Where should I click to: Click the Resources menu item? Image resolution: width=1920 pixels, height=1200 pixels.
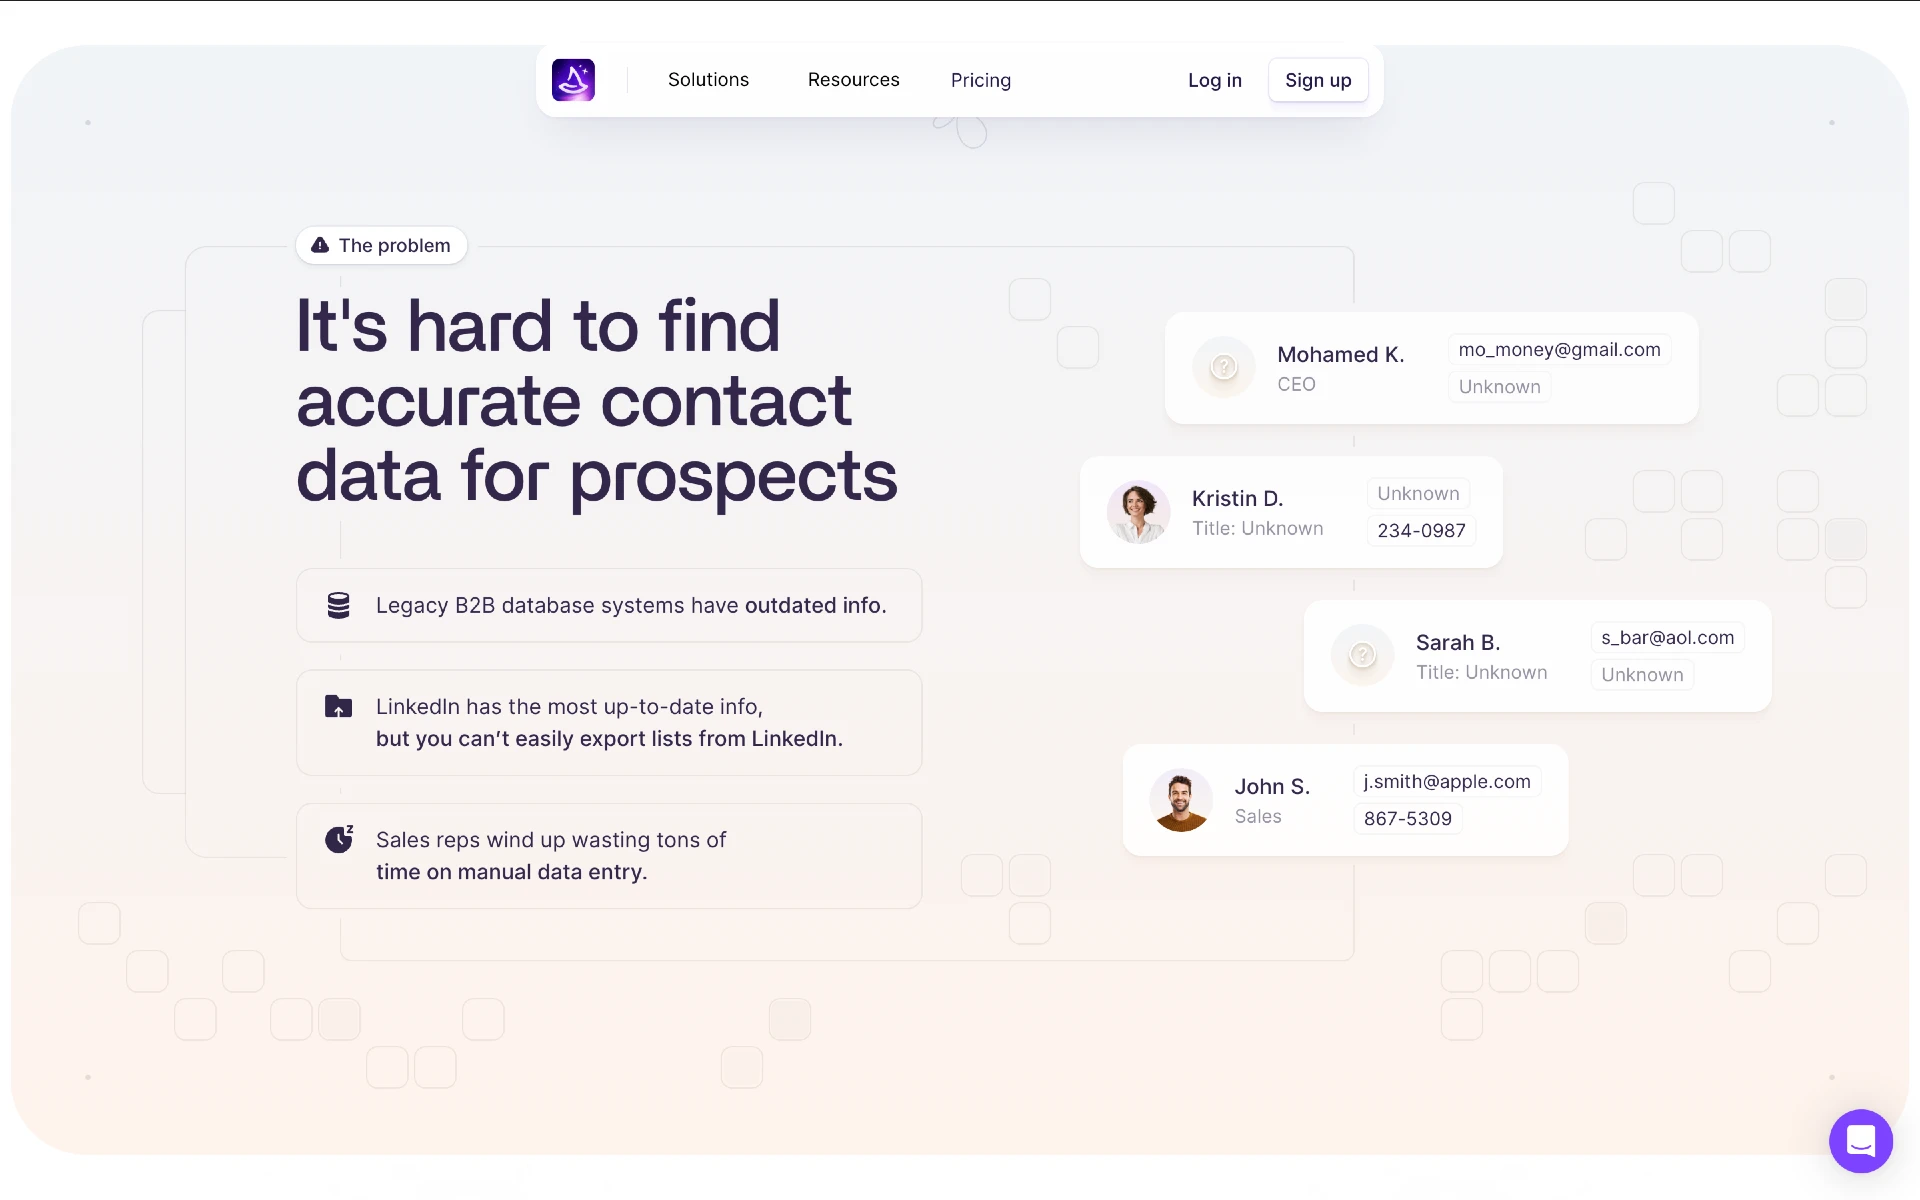click(853, 79)
